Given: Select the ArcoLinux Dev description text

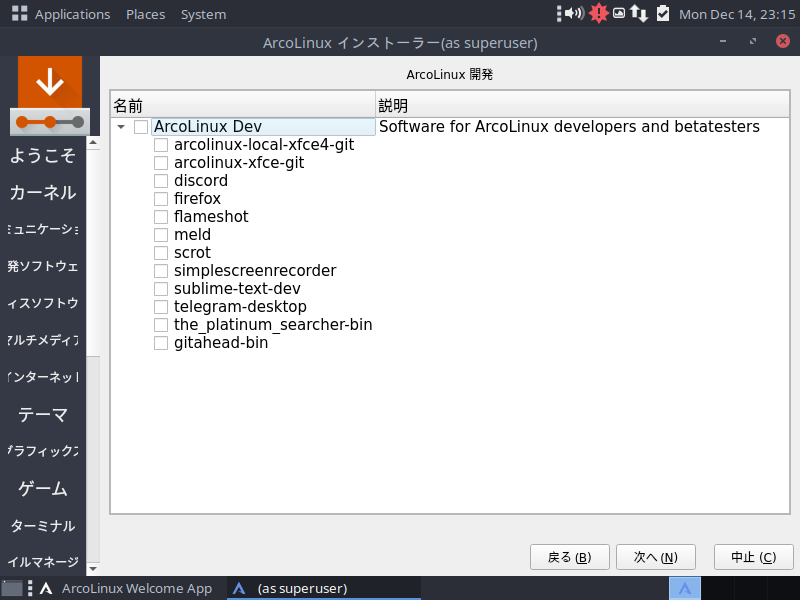Looking at the screenshot, I should [x=569, y=127].
